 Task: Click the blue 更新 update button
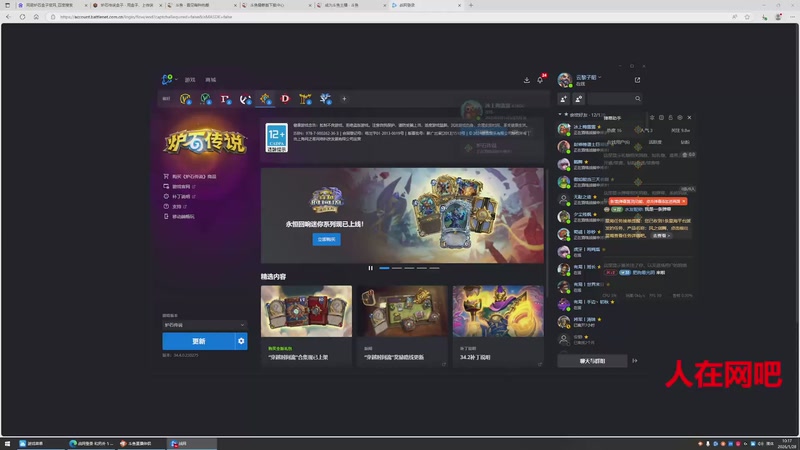point(198,341)
